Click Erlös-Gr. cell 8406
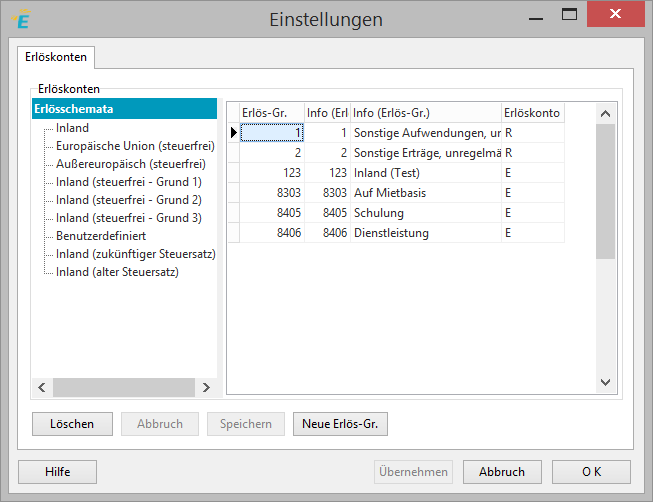653x502 pixels. (x=272, y=233)
